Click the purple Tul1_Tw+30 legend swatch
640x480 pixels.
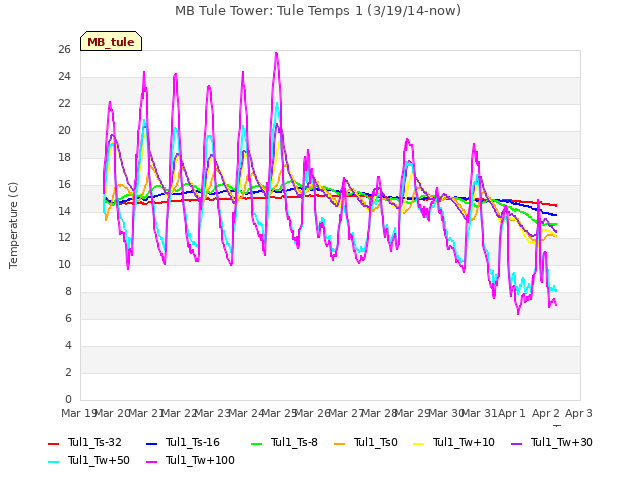pyautogui.click(x=517, y=443)
